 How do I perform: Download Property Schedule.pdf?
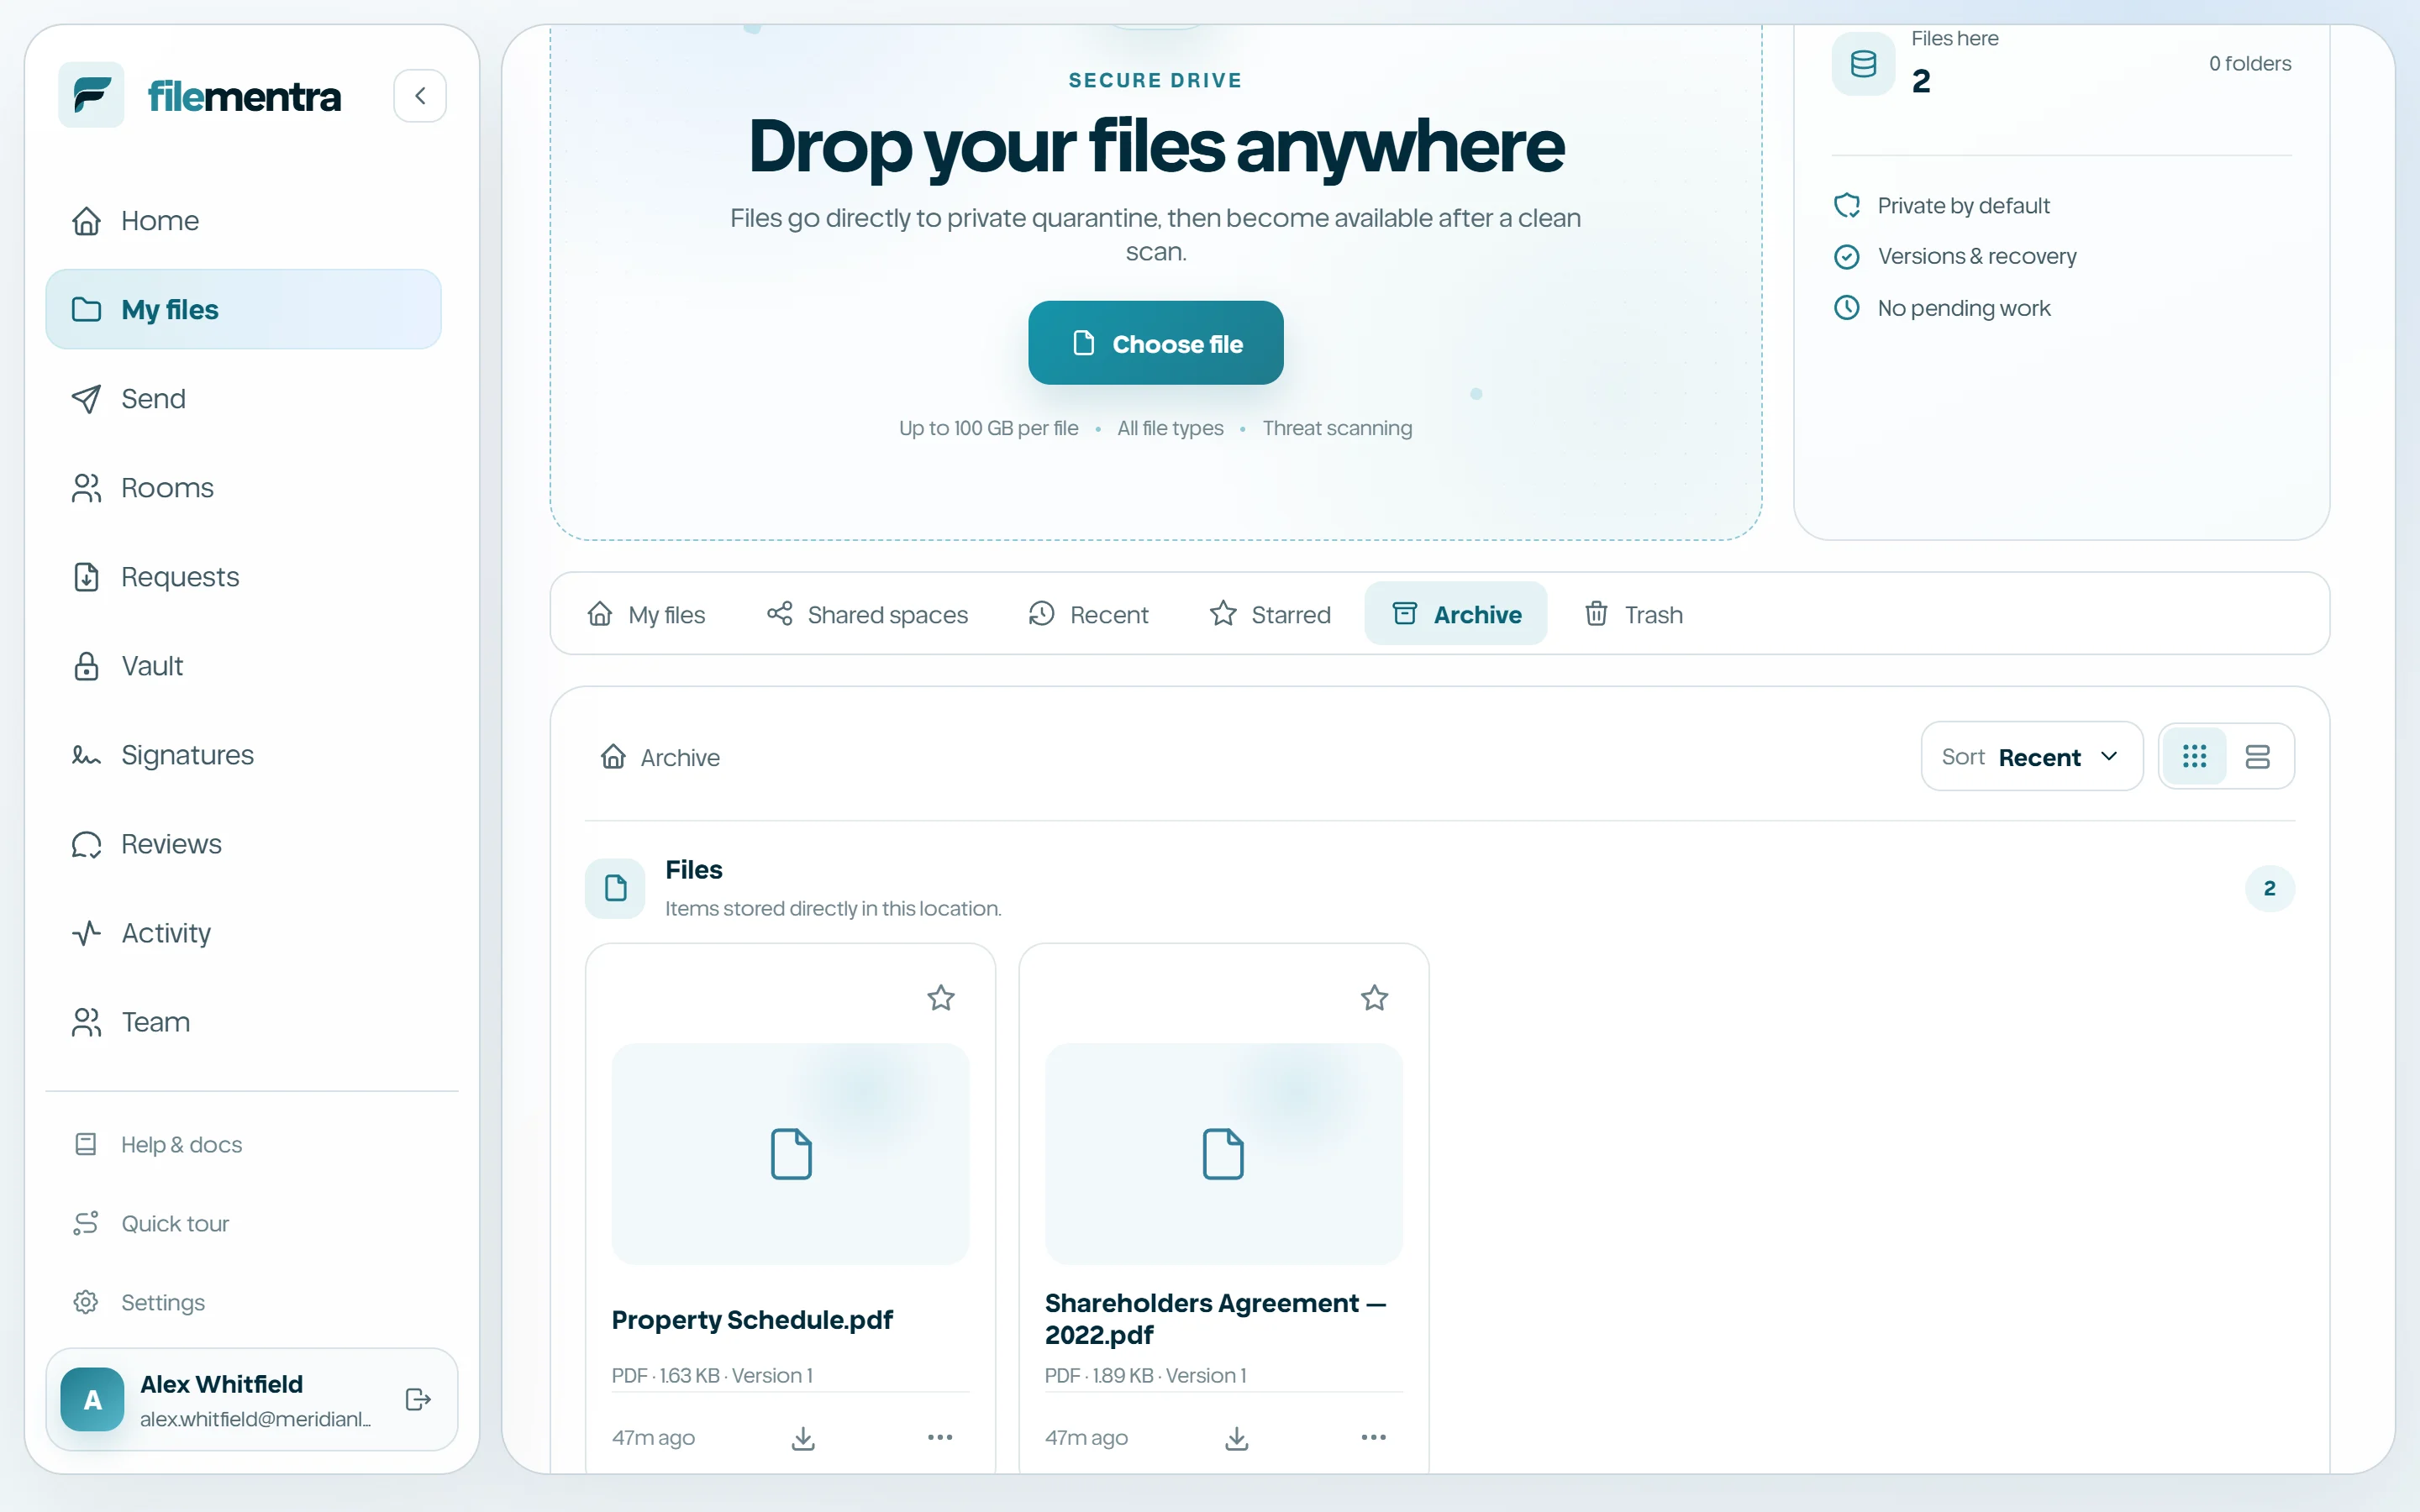click(x=803, y=1438)
